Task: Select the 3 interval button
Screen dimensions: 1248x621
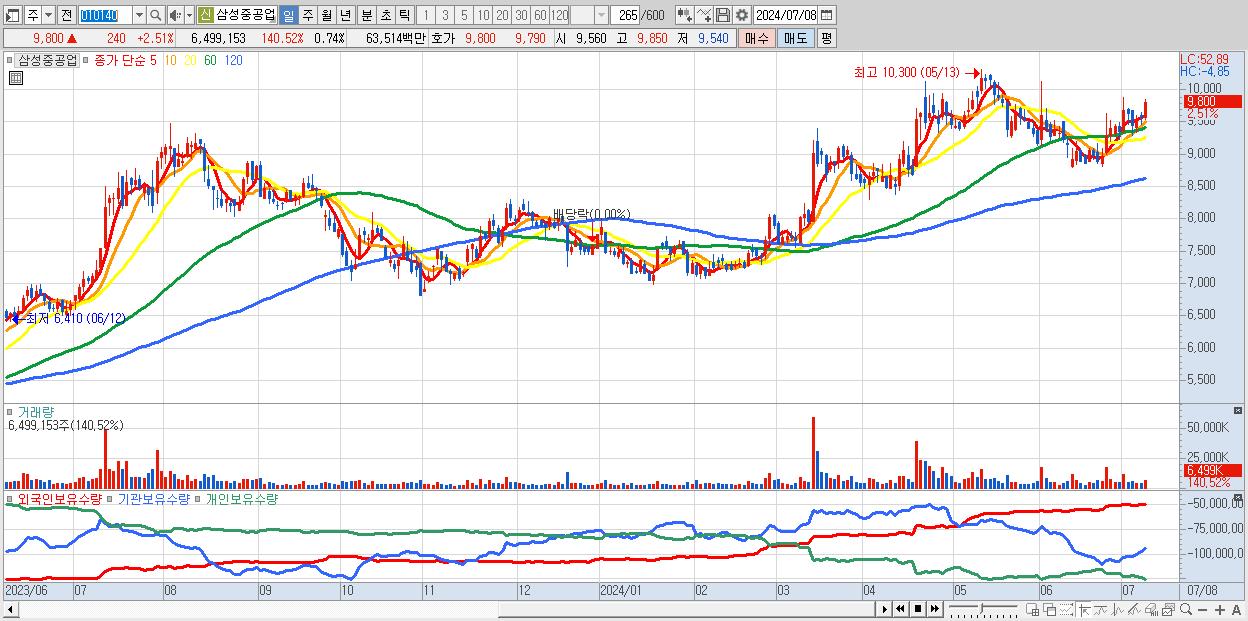Action: tap(445, 15)
